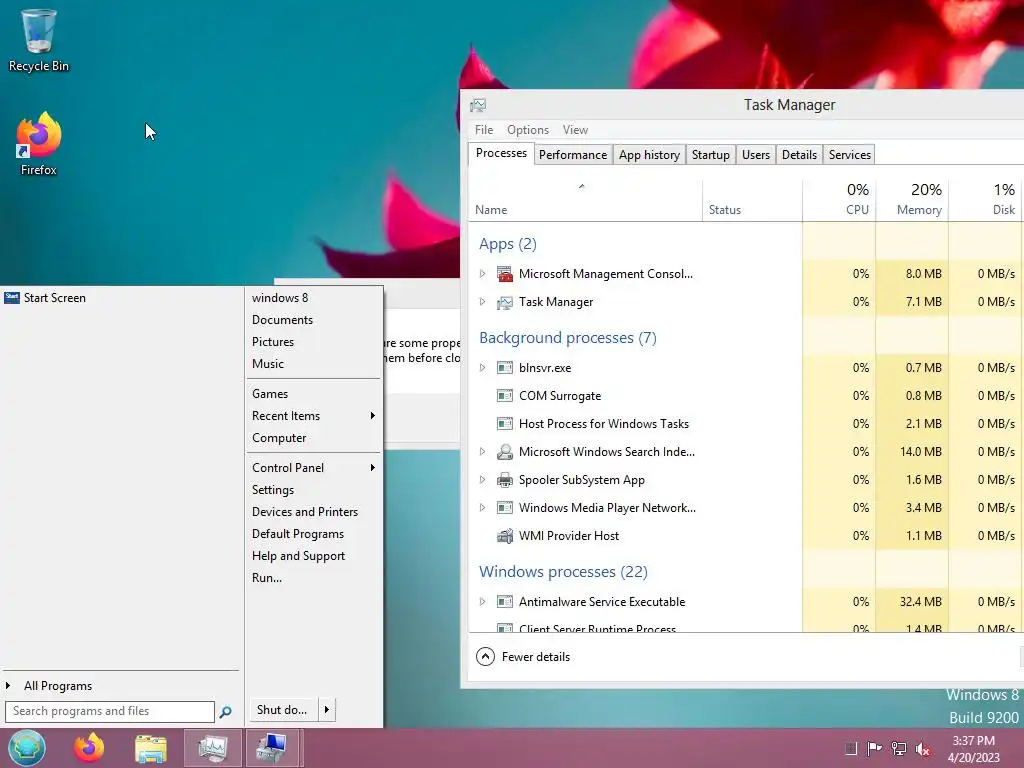The width and height of the screenshot is (1024, 768).
Task: Open the network tray icon
Action: (899, 748)
